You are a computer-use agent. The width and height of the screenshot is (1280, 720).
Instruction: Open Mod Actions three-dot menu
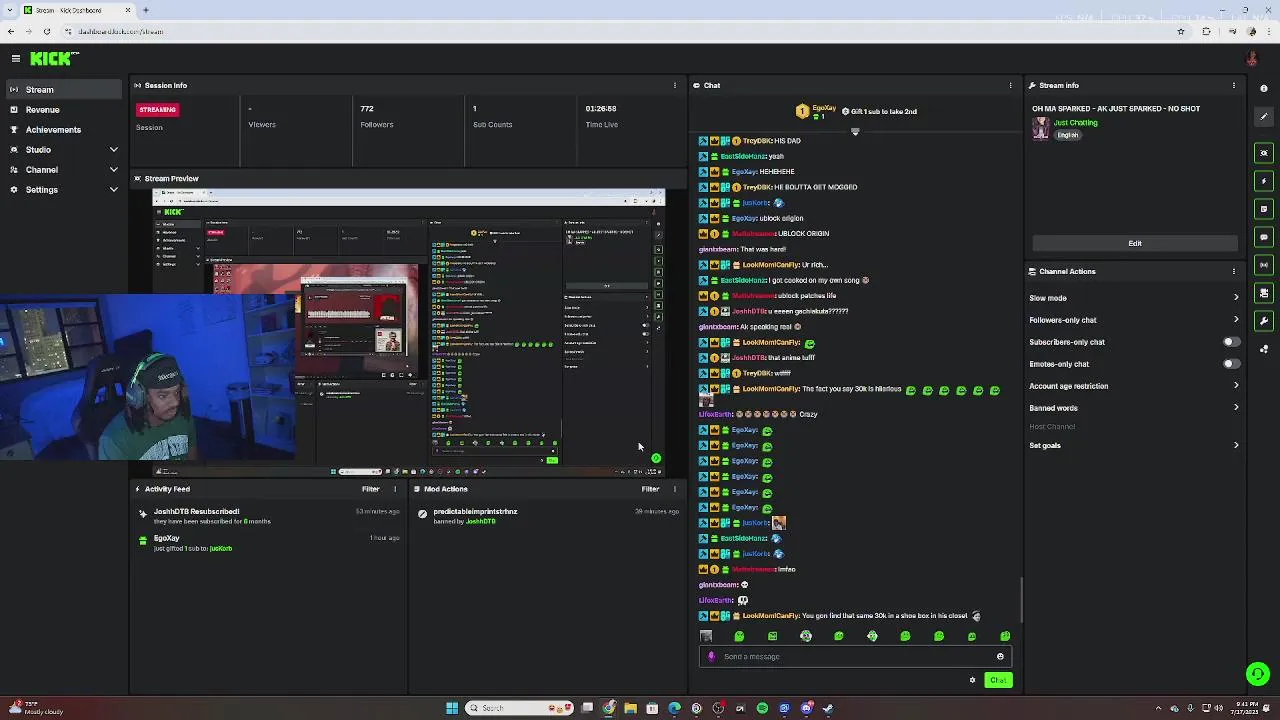[675, 489]
